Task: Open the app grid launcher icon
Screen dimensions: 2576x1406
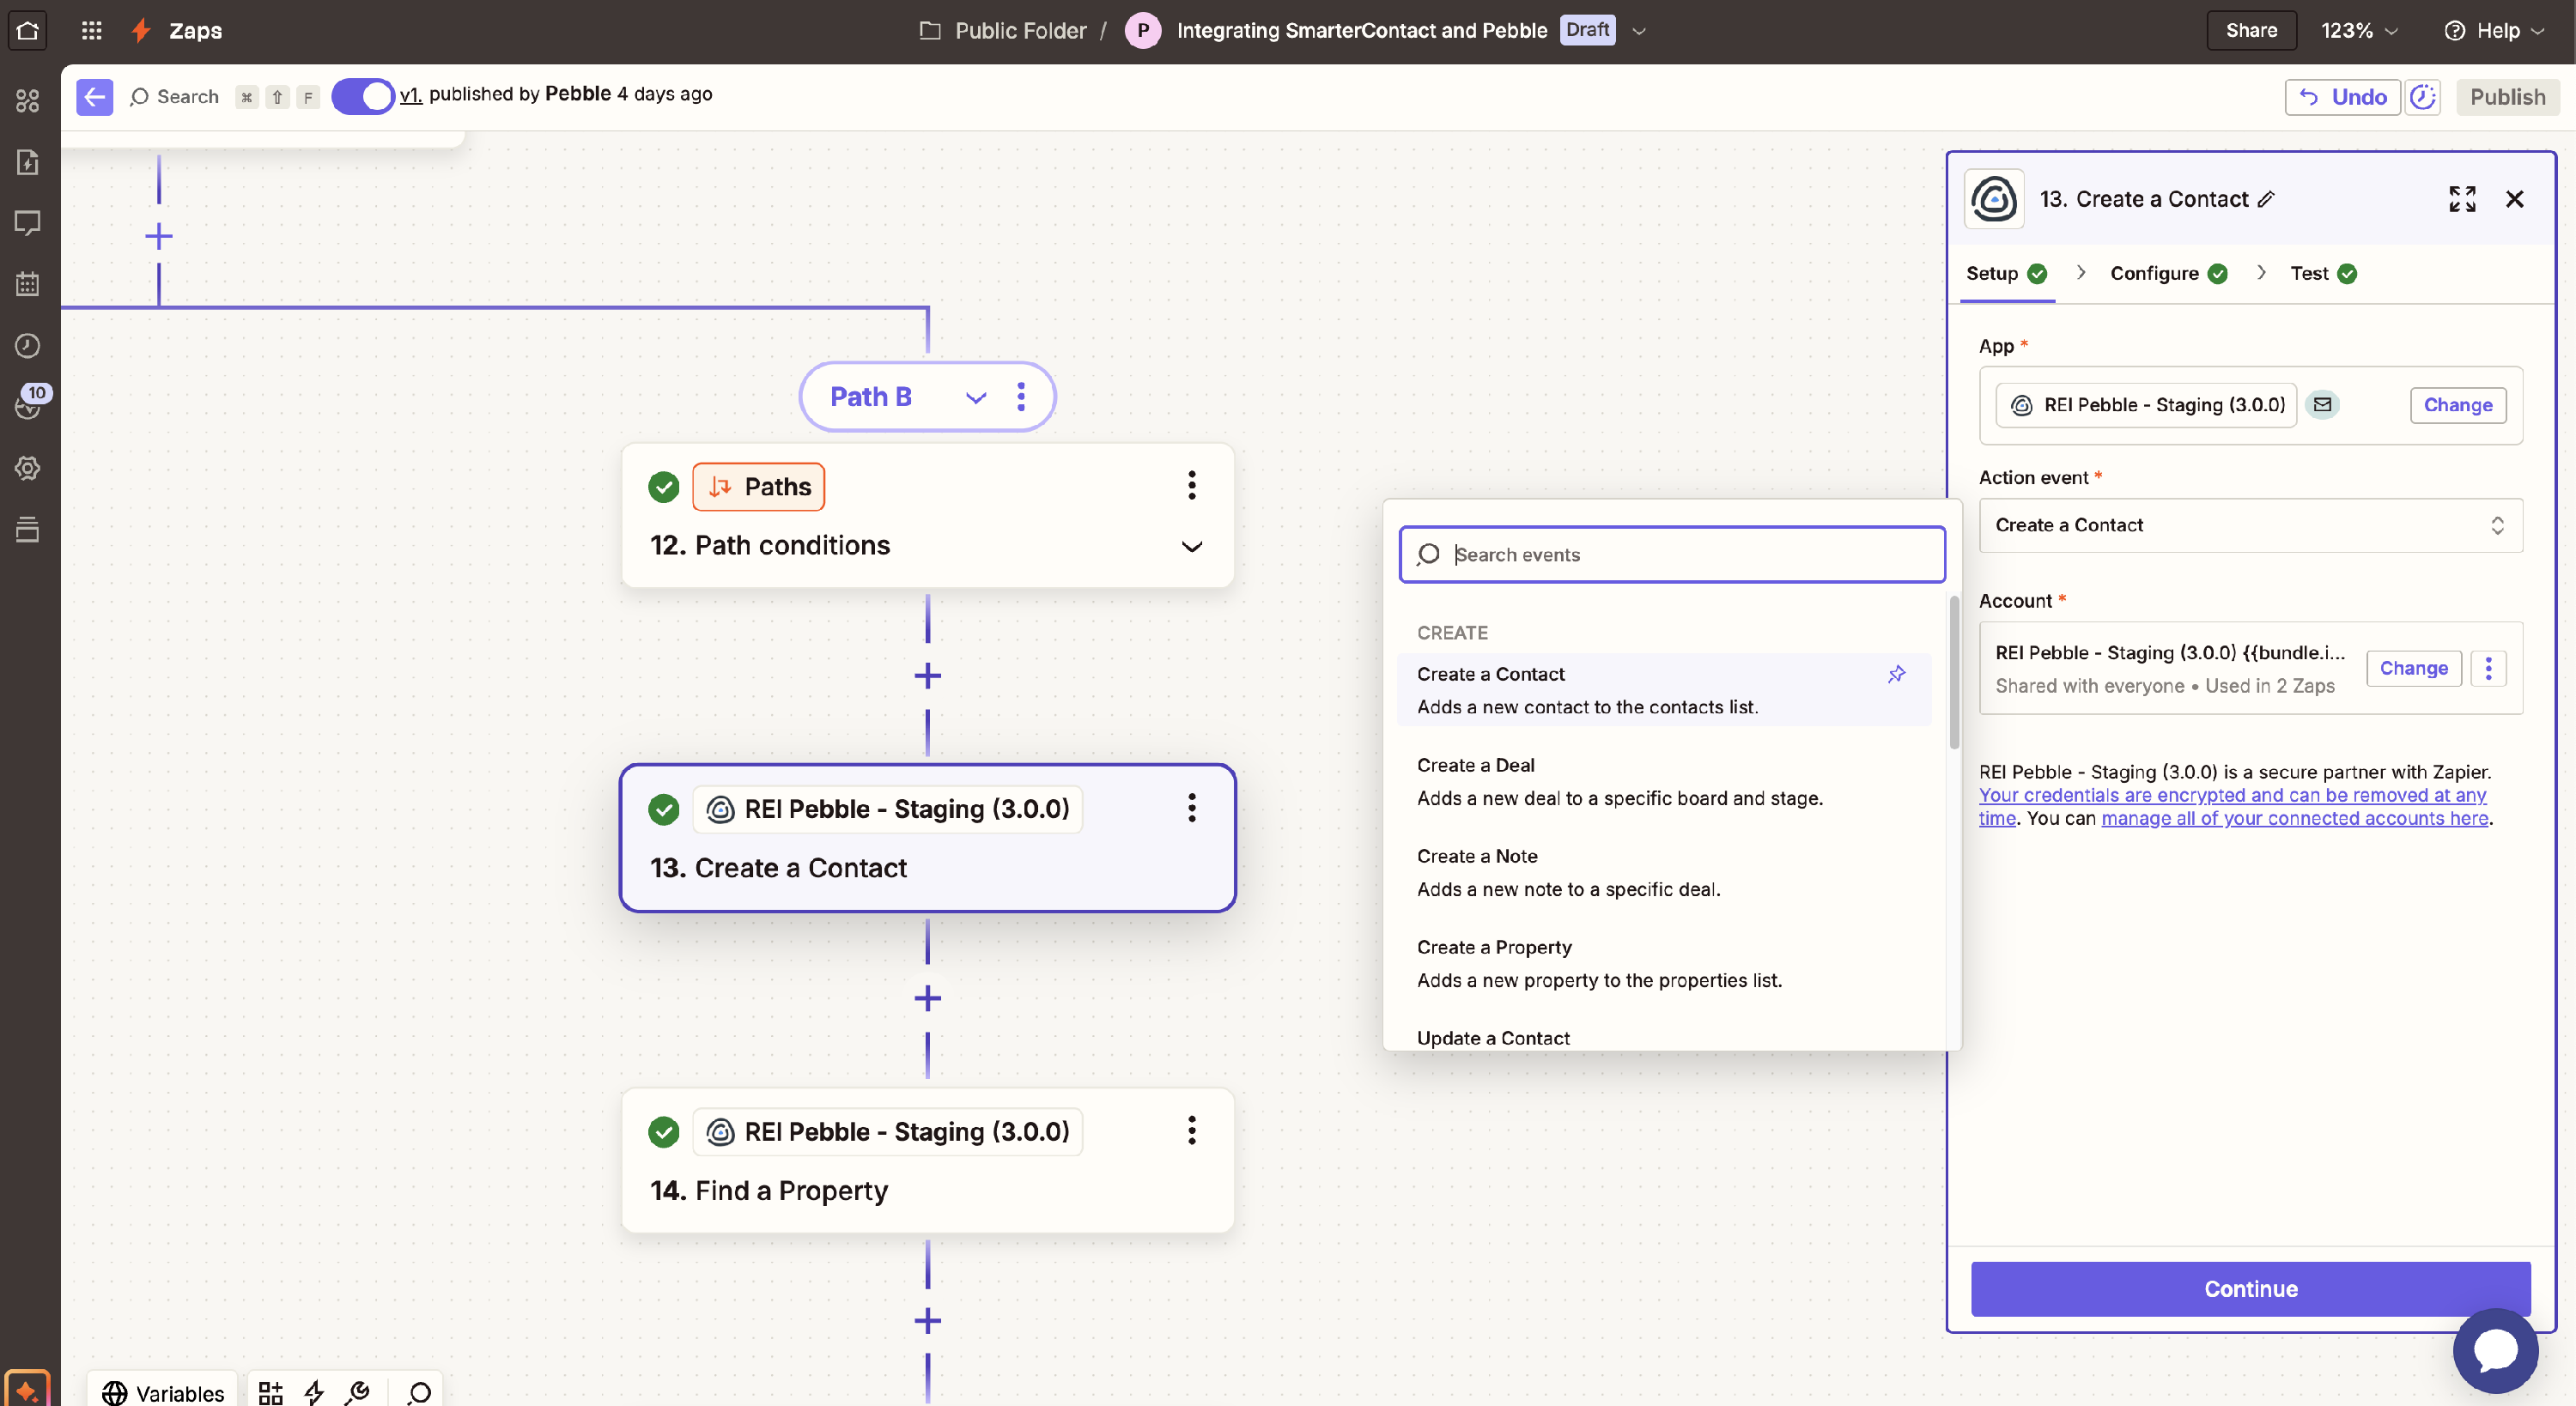Action: point(91,30)
